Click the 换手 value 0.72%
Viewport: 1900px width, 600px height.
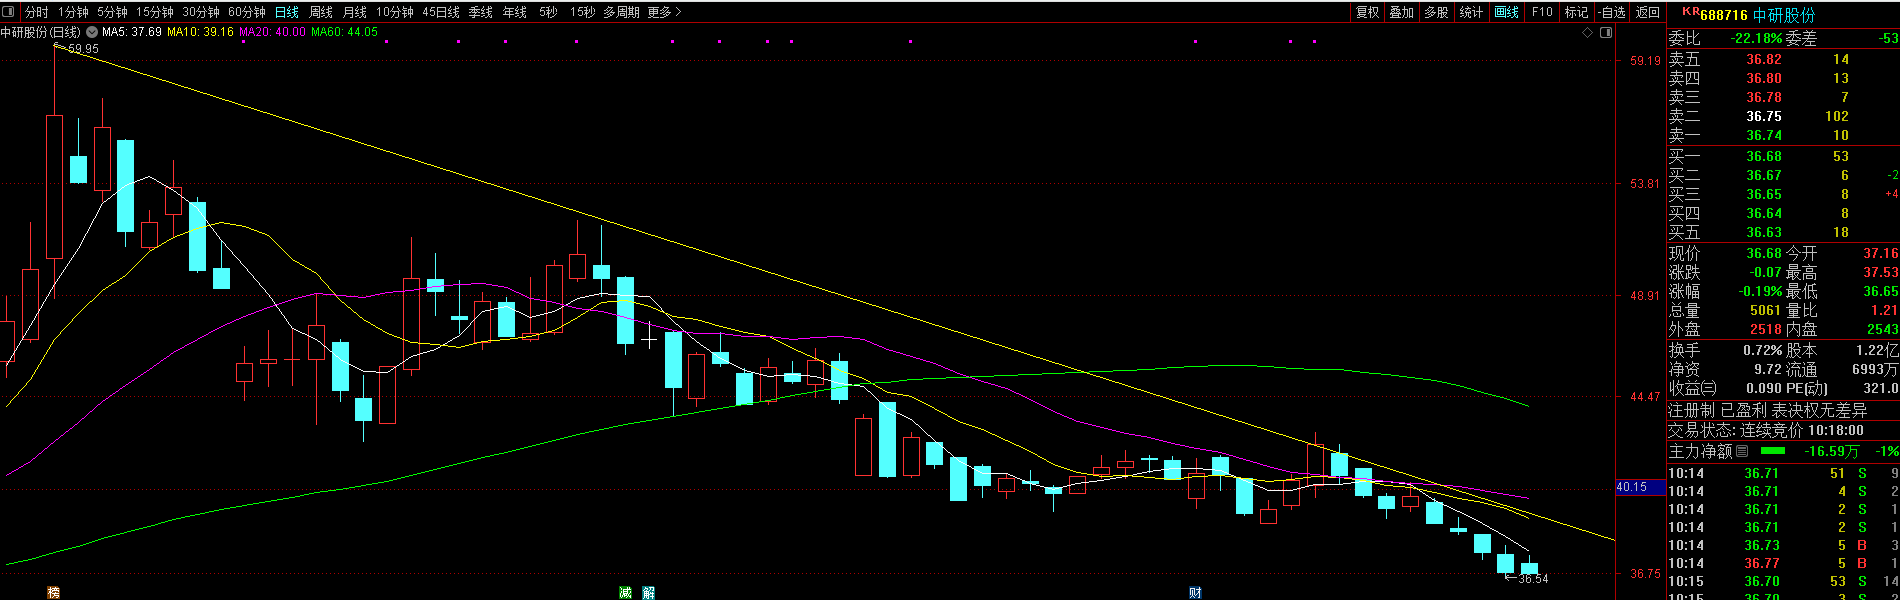(1763, 350)
